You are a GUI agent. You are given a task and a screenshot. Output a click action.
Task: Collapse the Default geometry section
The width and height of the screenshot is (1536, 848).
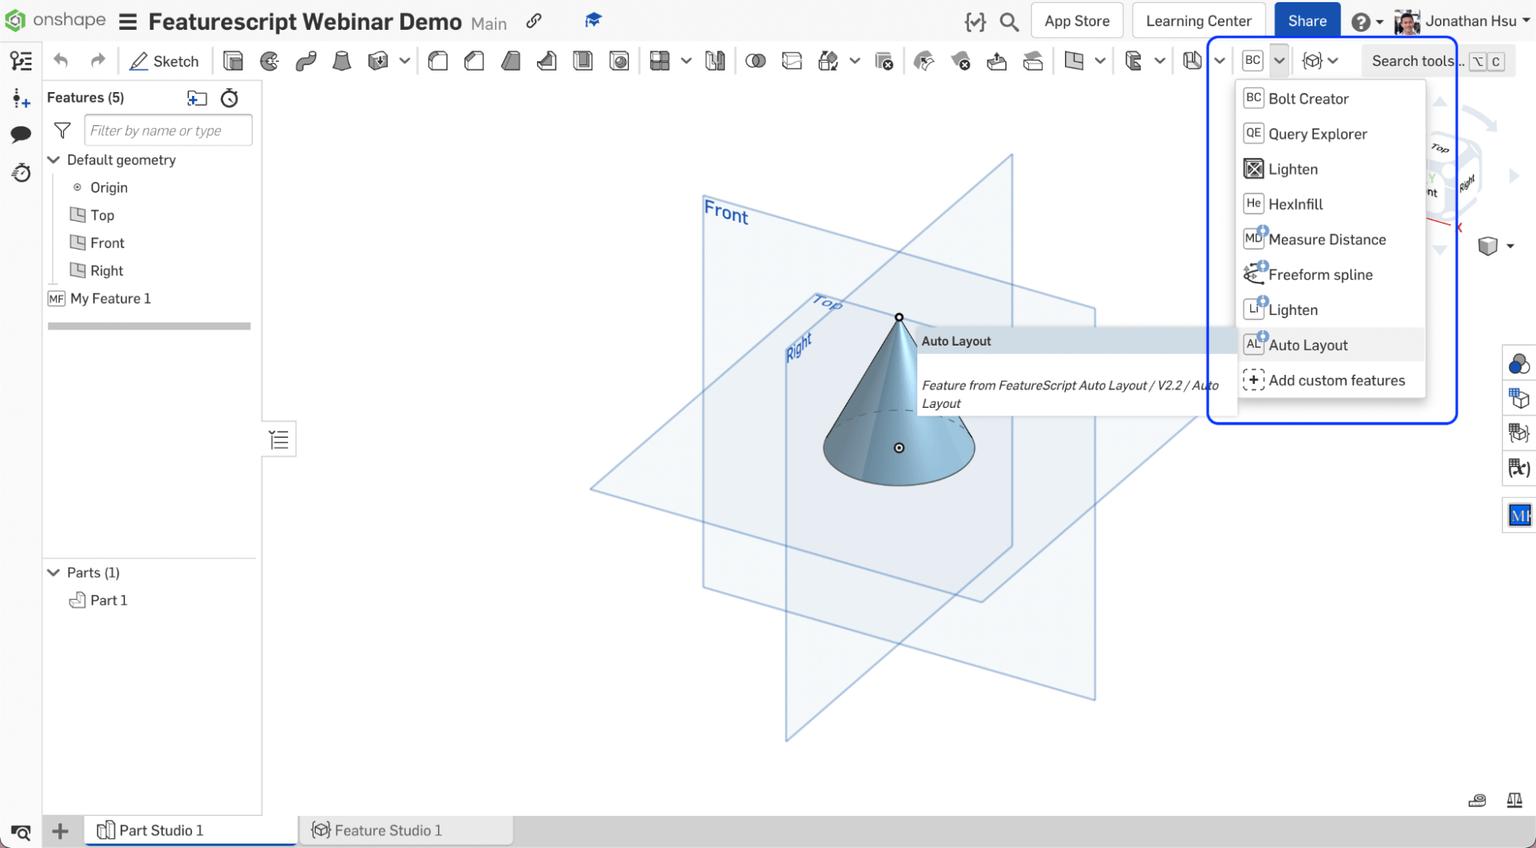tap(54, 159)
